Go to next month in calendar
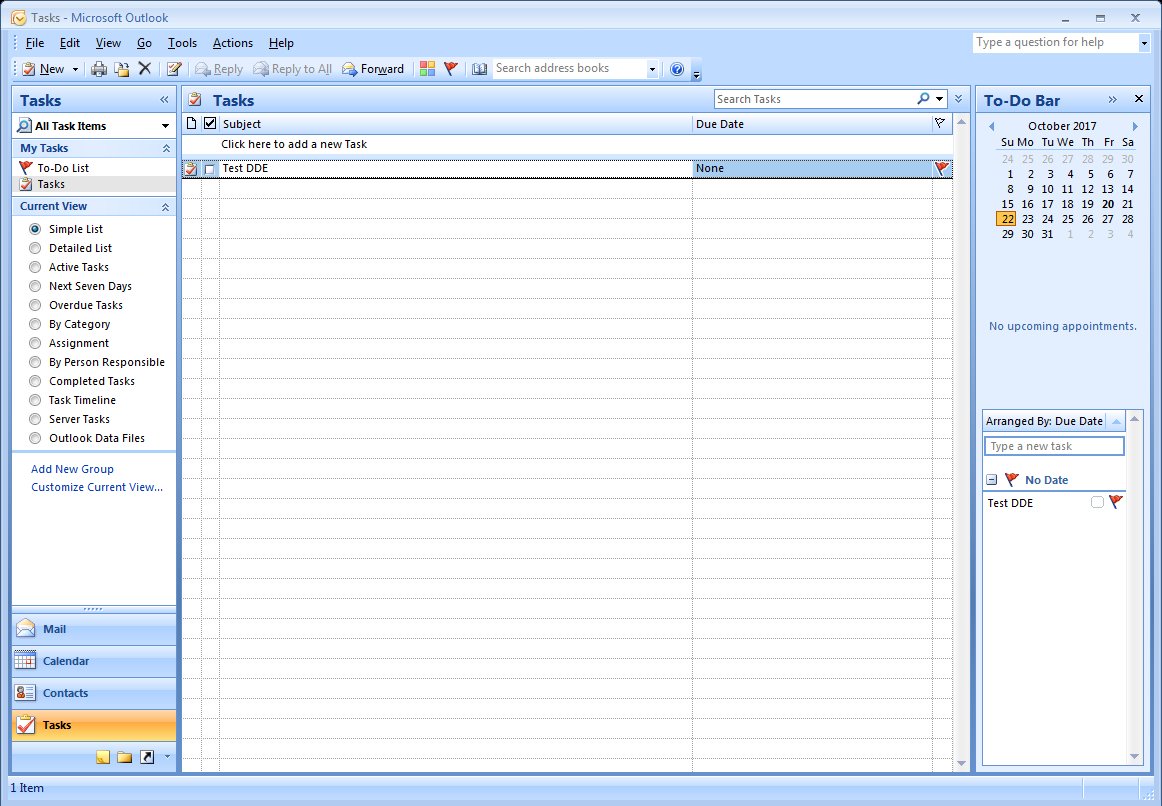This screenshot has width=1162, height=806. point(1135,126)
